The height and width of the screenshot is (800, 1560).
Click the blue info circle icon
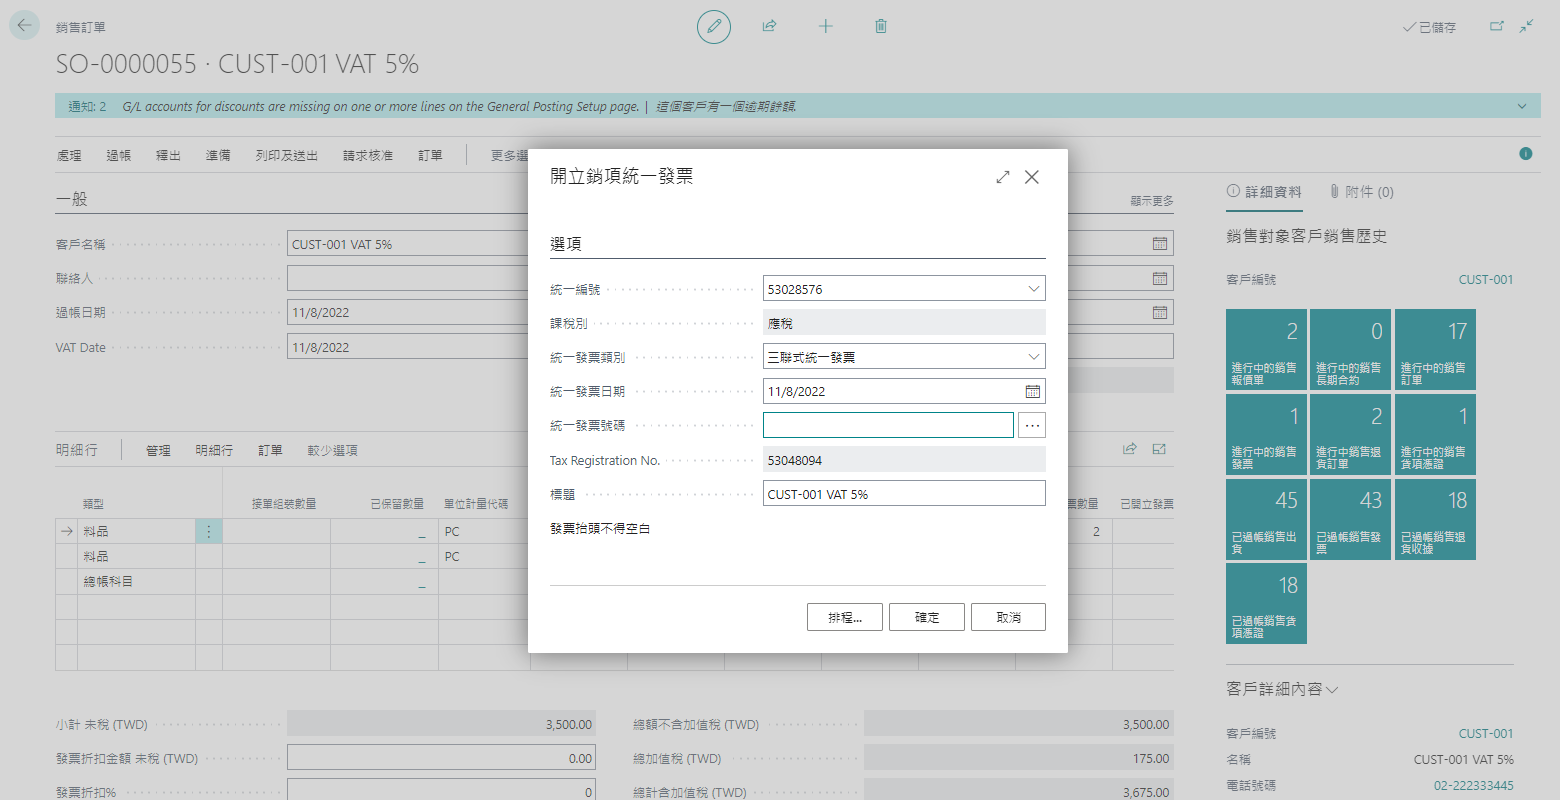(1525, 154)
